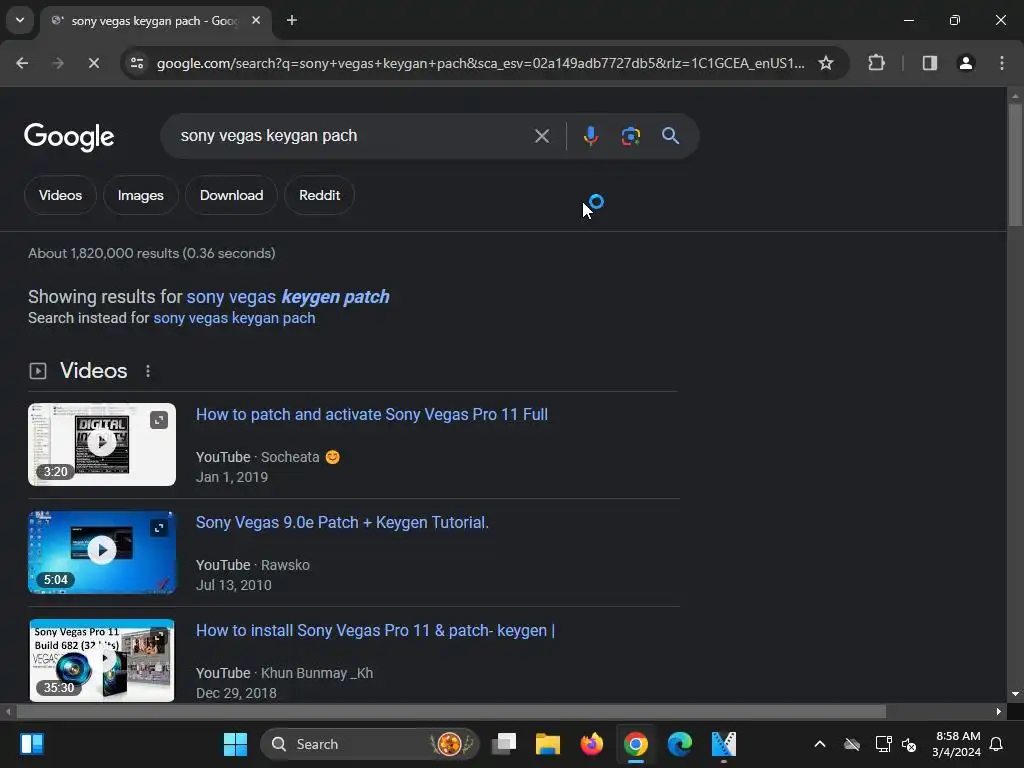This screenshot has height=768, width=1024.
Task: Click the scrollbar down arrow
Action: 1015,694
